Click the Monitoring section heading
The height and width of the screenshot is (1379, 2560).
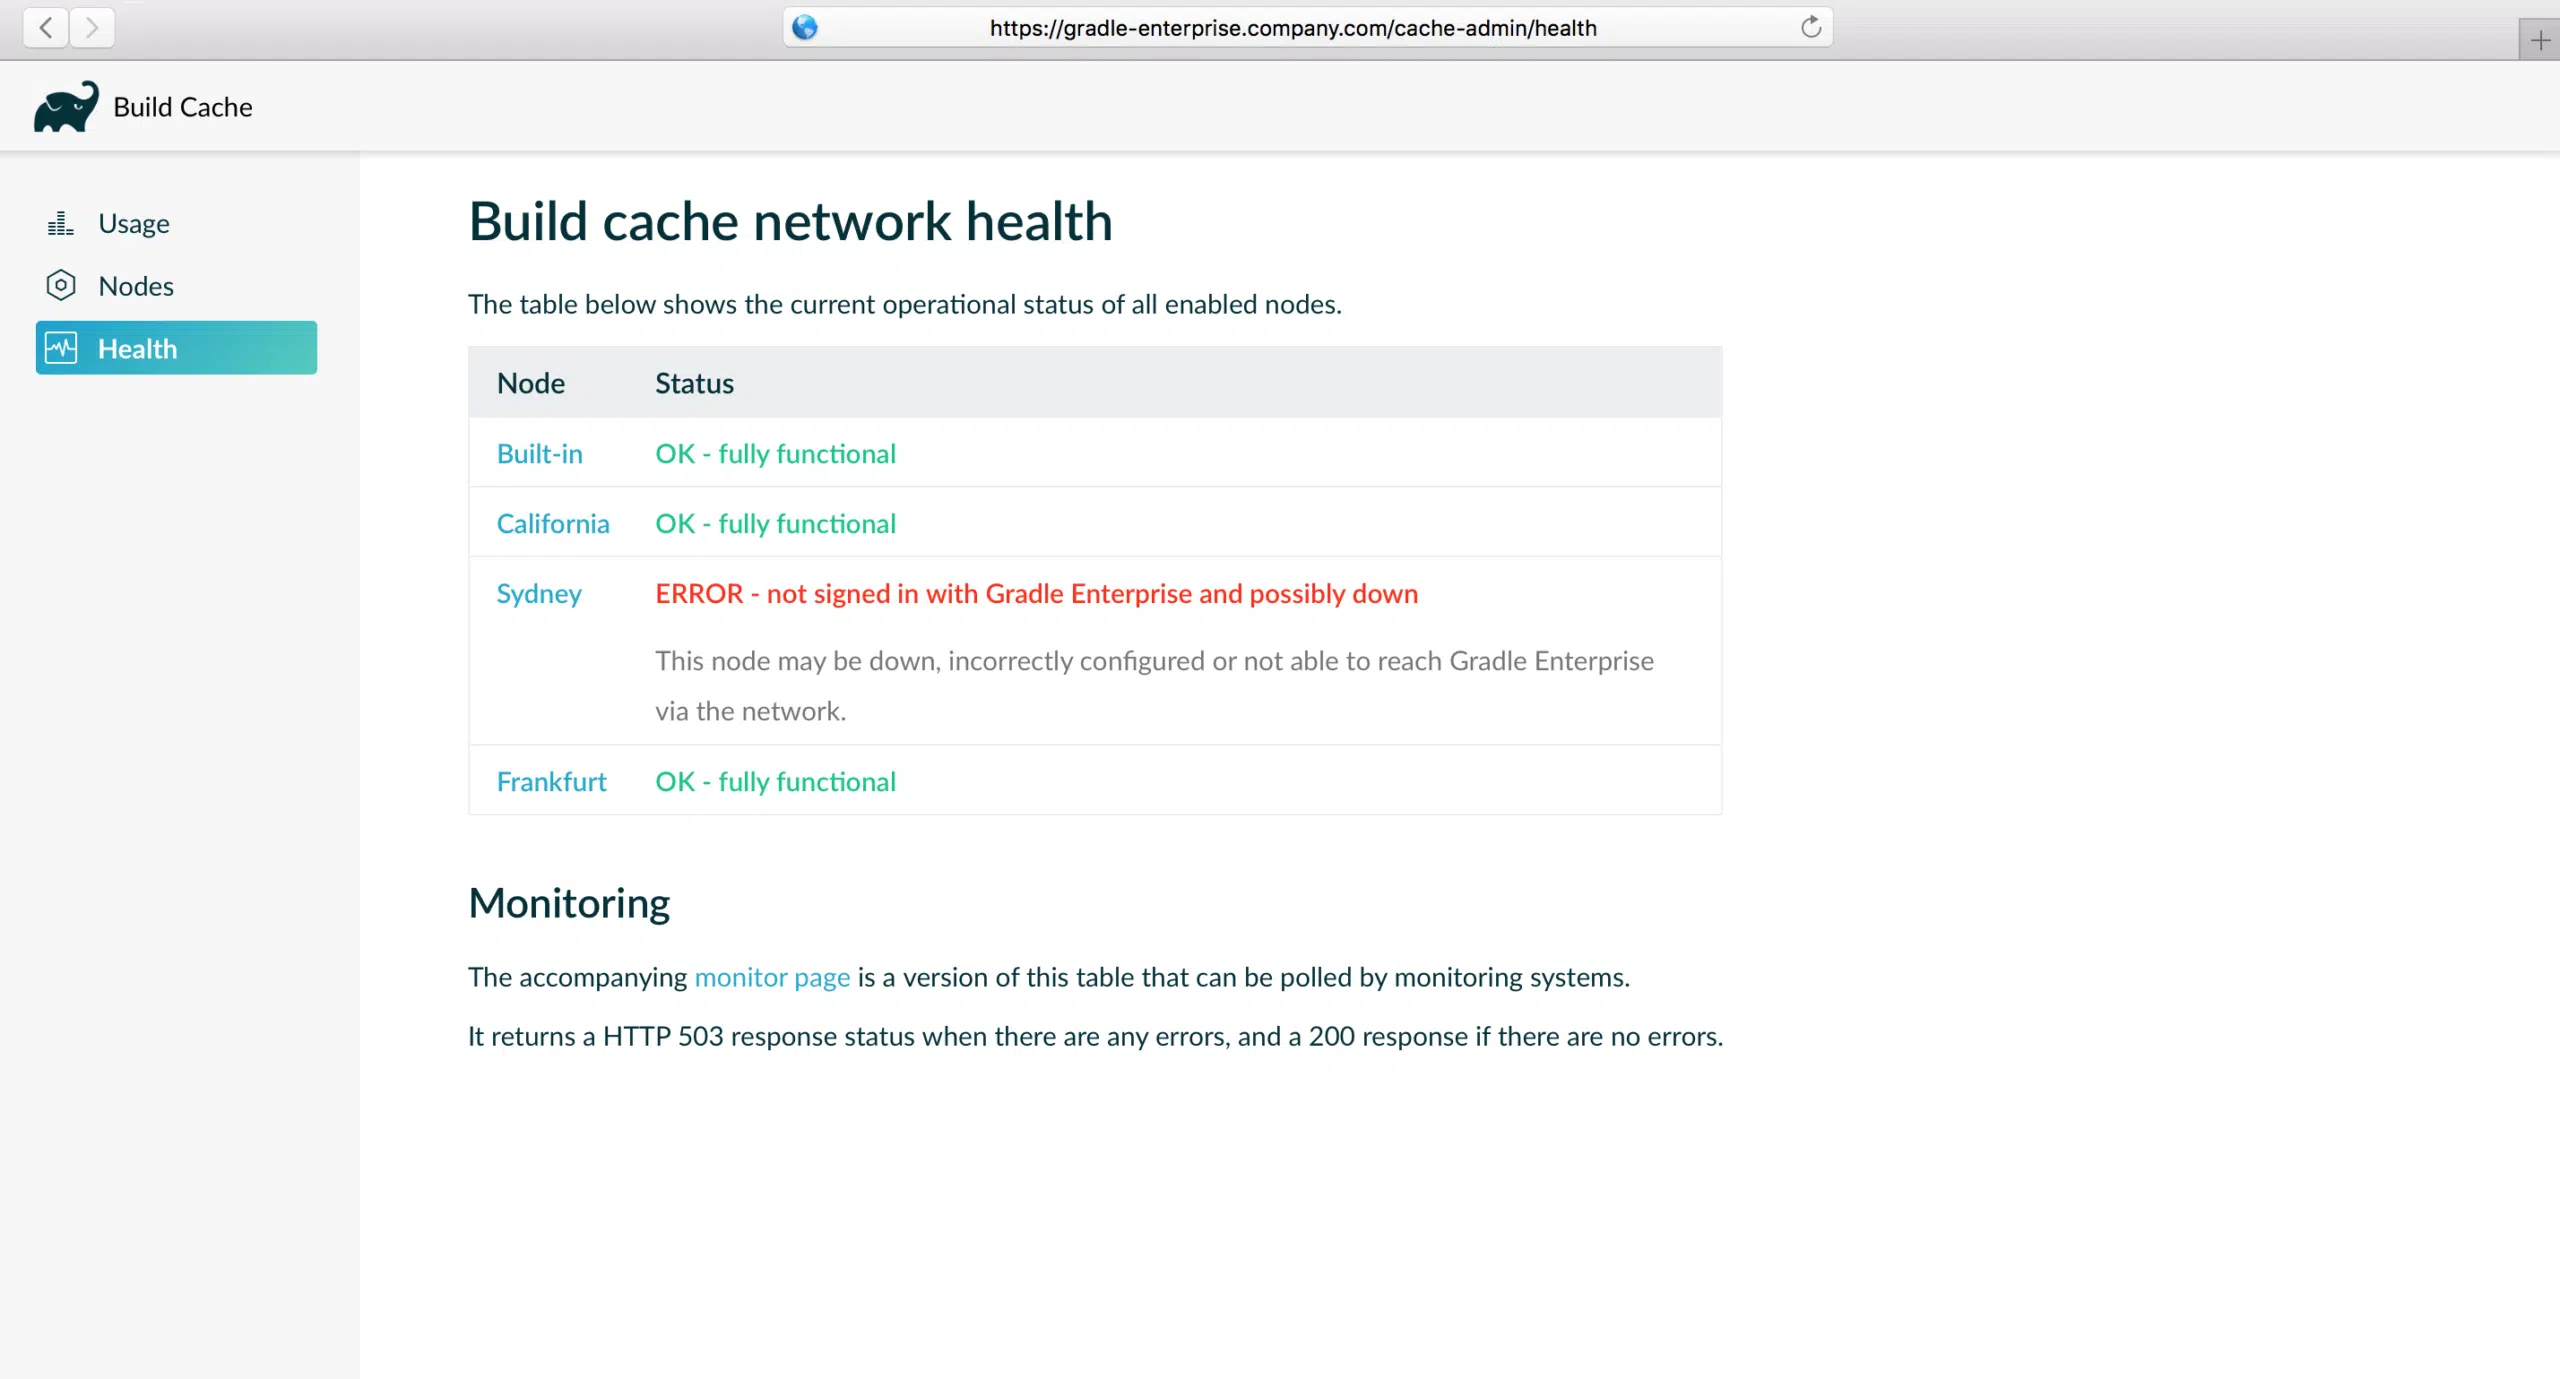pyautogui.click(x=569, y=903)
